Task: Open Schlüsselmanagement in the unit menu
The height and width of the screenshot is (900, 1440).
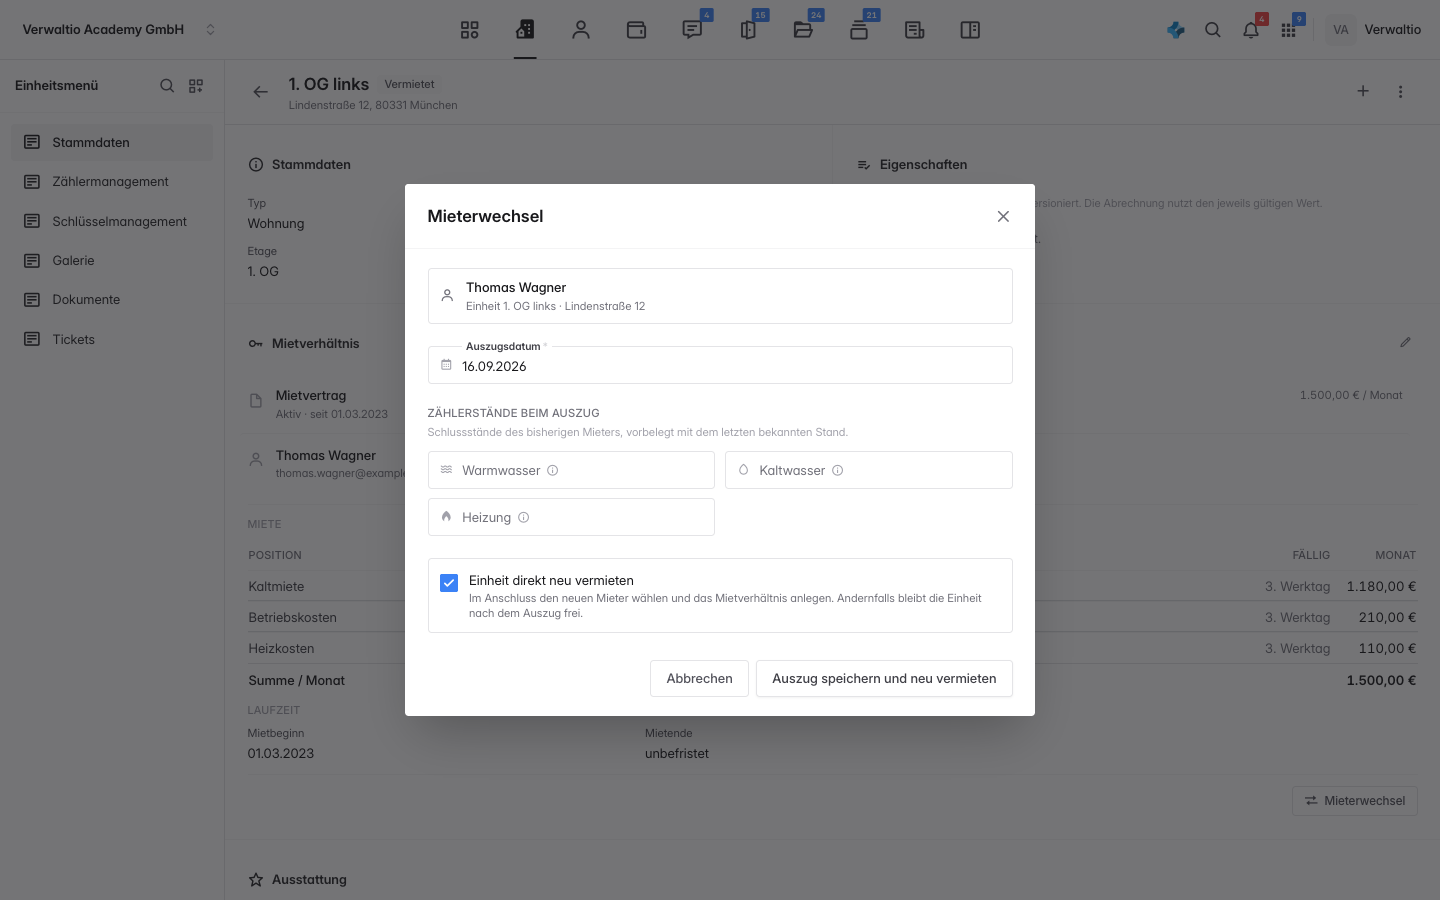Action: pyautogui.click(x=112, y=221)
